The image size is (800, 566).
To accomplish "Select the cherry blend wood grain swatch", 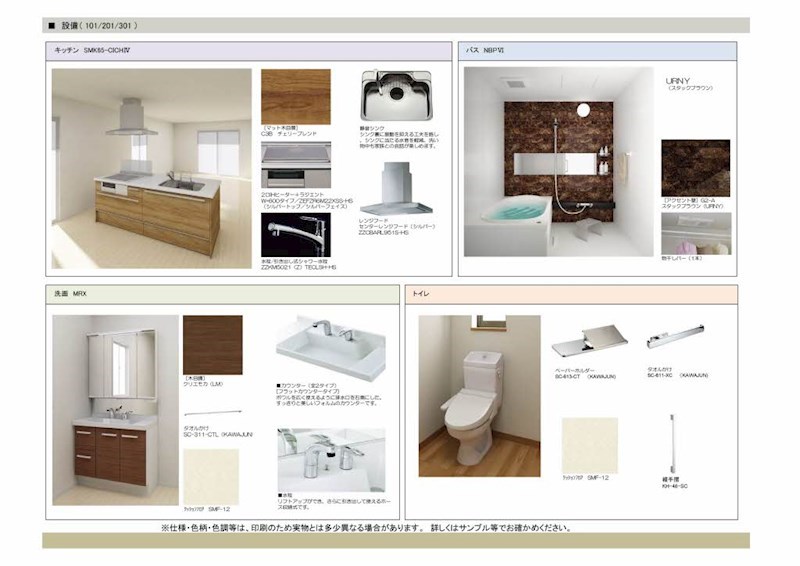I will click(x=295, y=96).
